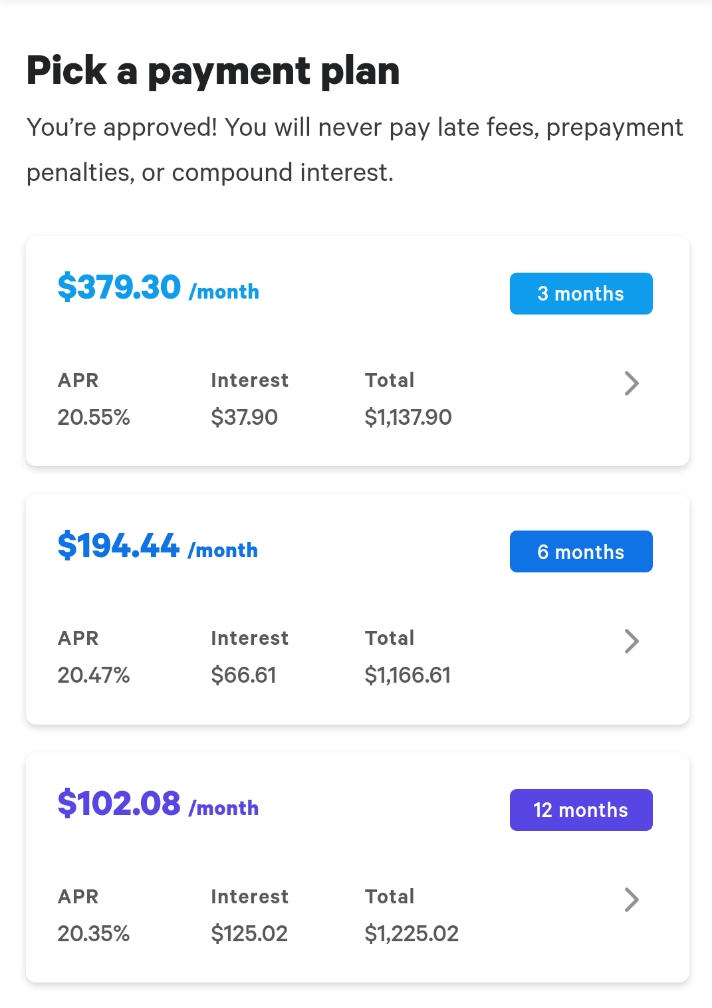This screenshot has width=712, height=1008.
Task: Choose the $194.44 per month price
Action: coord(158,546)
